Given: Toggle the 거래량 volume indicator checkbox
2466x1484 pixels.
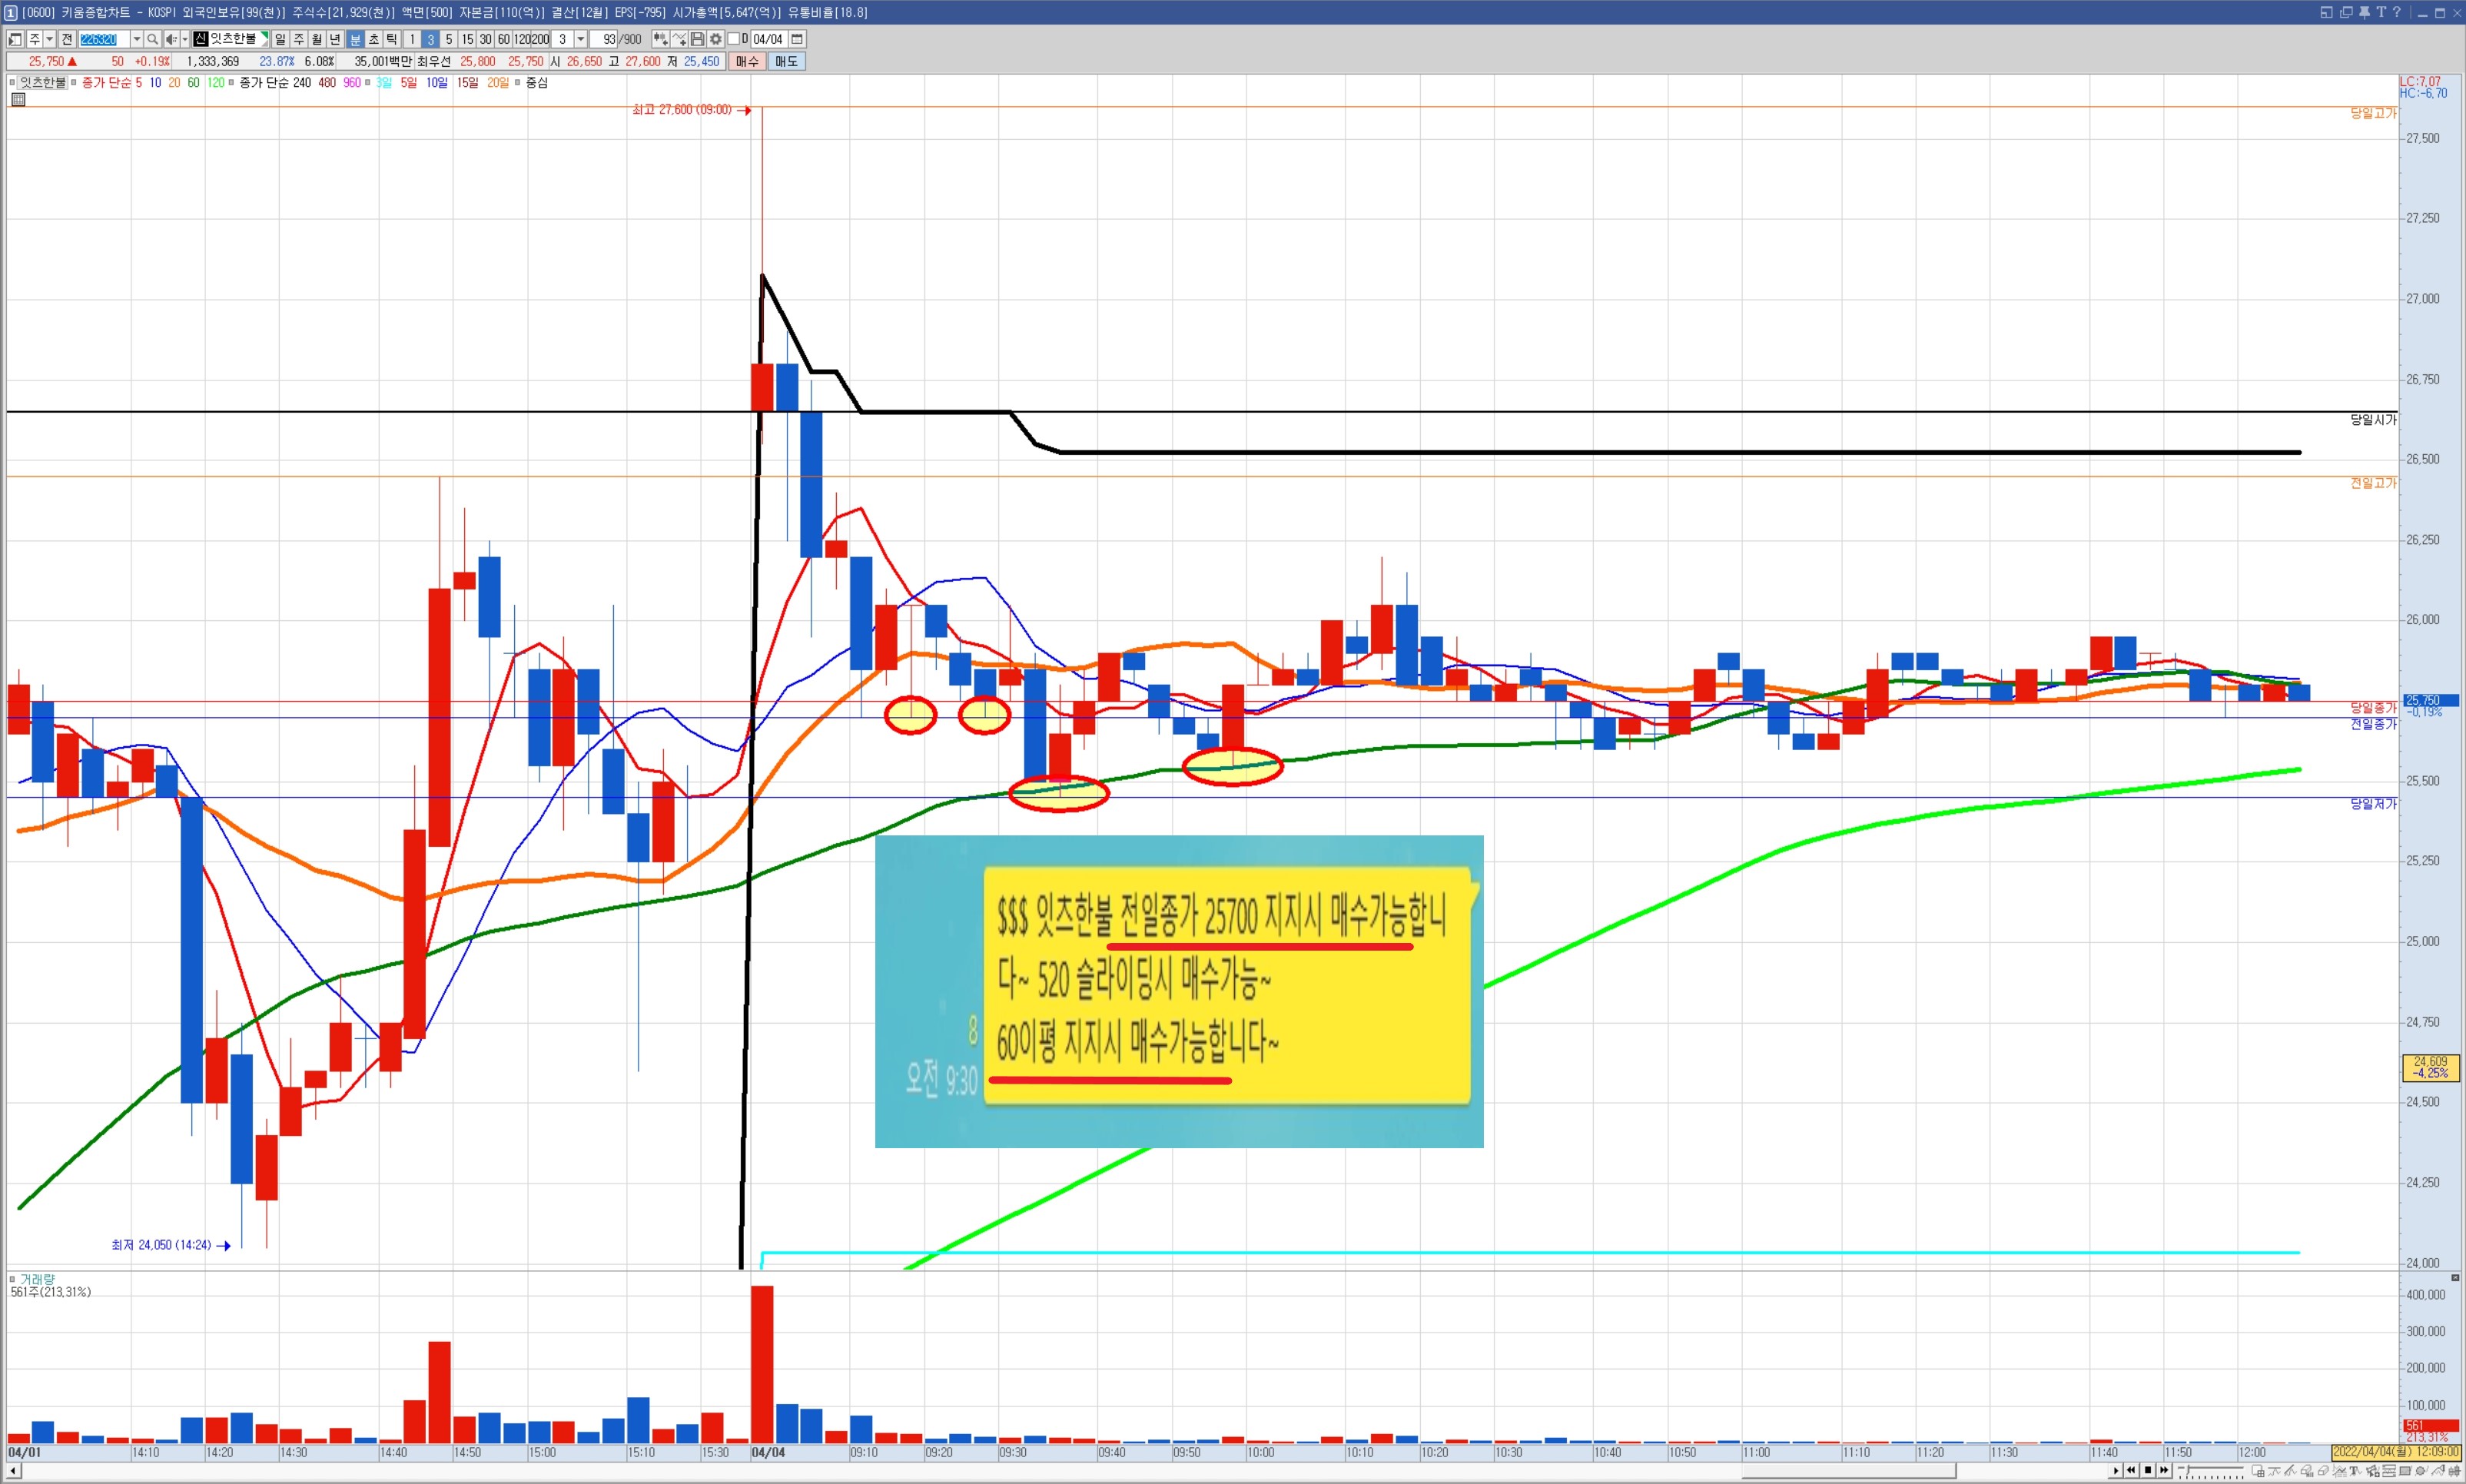Looking at the screenshot, I should 13,1279.
